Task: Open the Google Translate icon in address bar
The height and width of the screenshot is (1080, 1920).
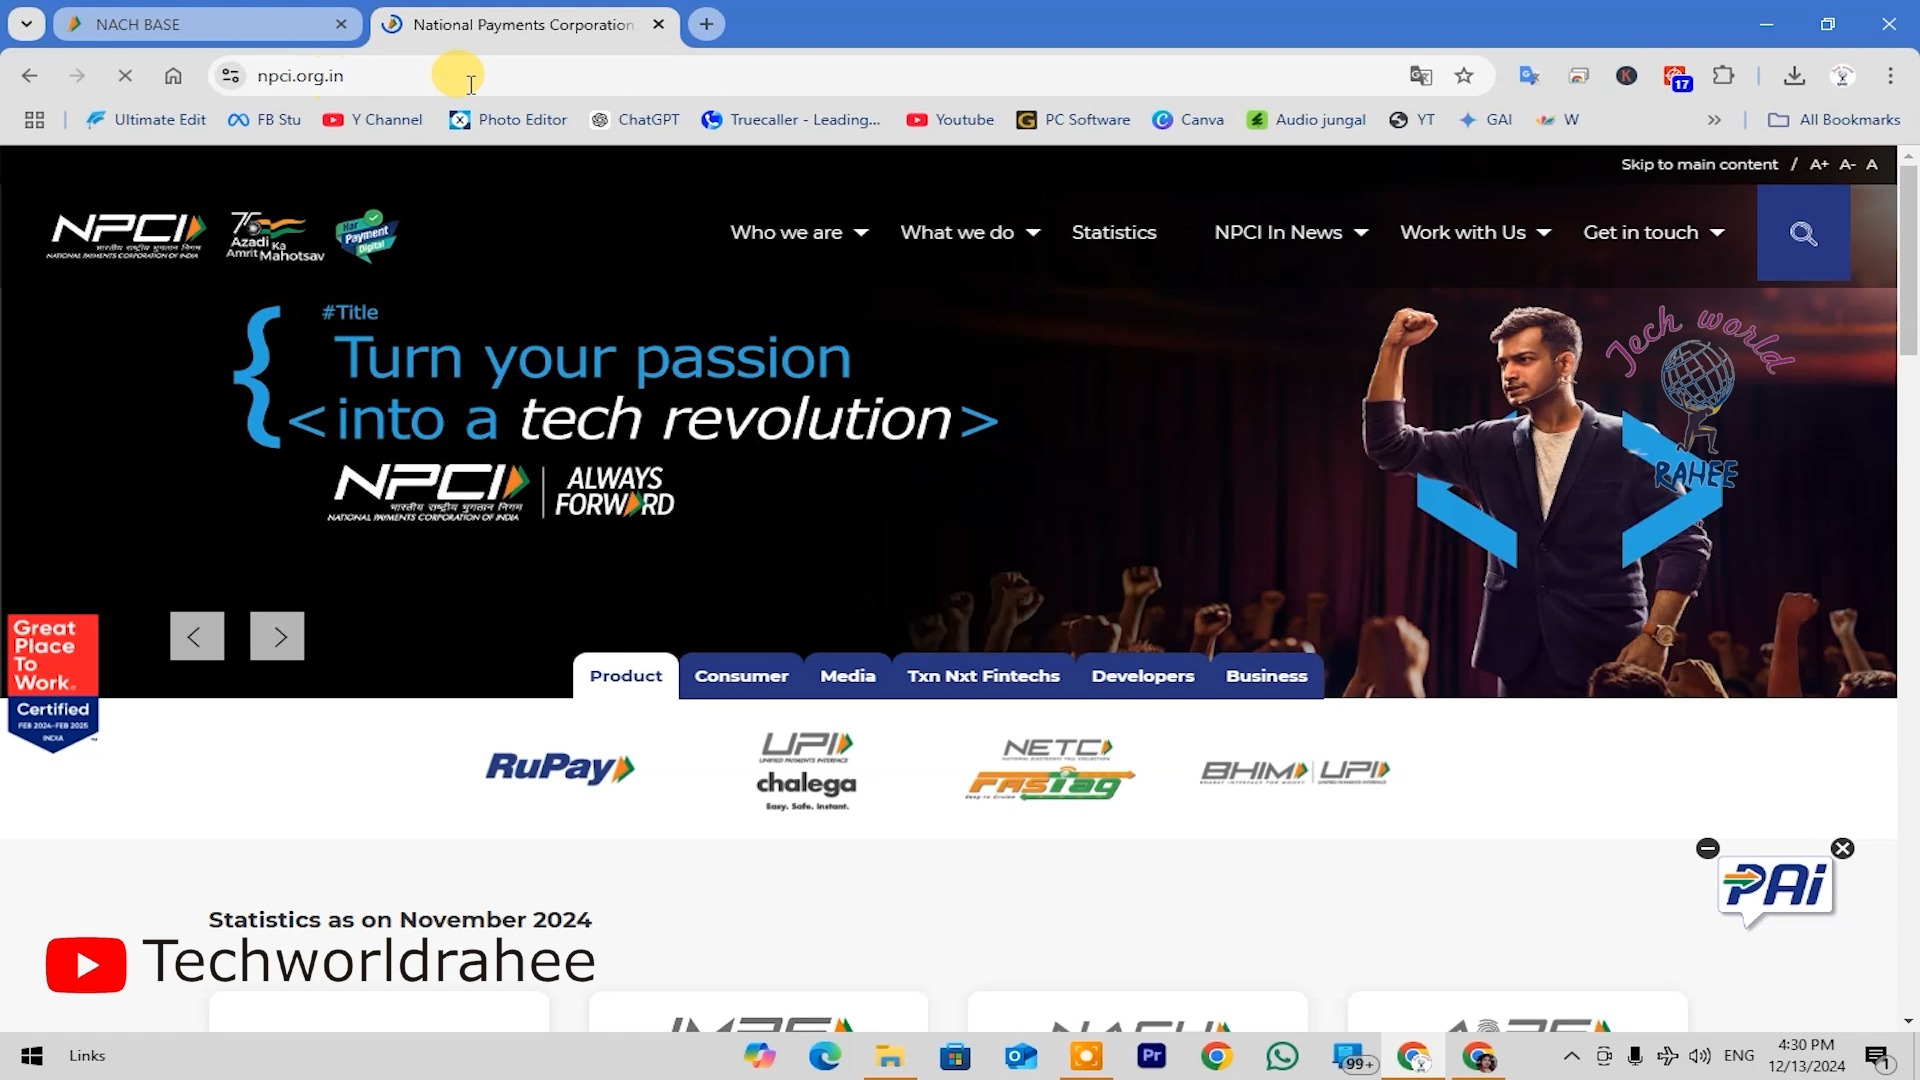Action: pyautogui.click(x=1420, y=76)
